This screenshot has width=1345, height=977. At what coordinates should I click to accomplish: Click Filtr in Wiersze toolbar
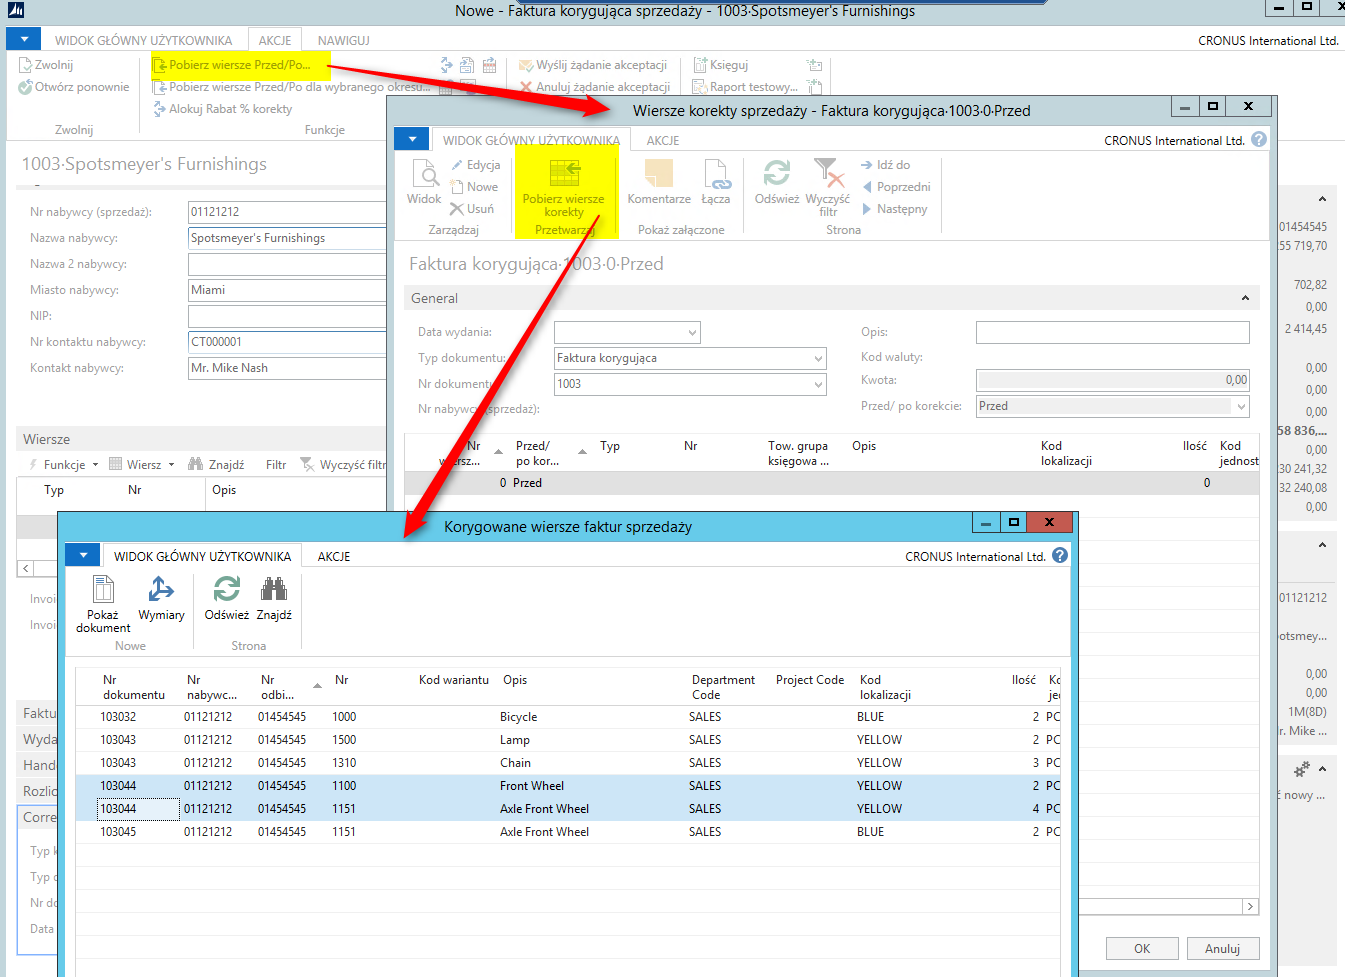276,465
